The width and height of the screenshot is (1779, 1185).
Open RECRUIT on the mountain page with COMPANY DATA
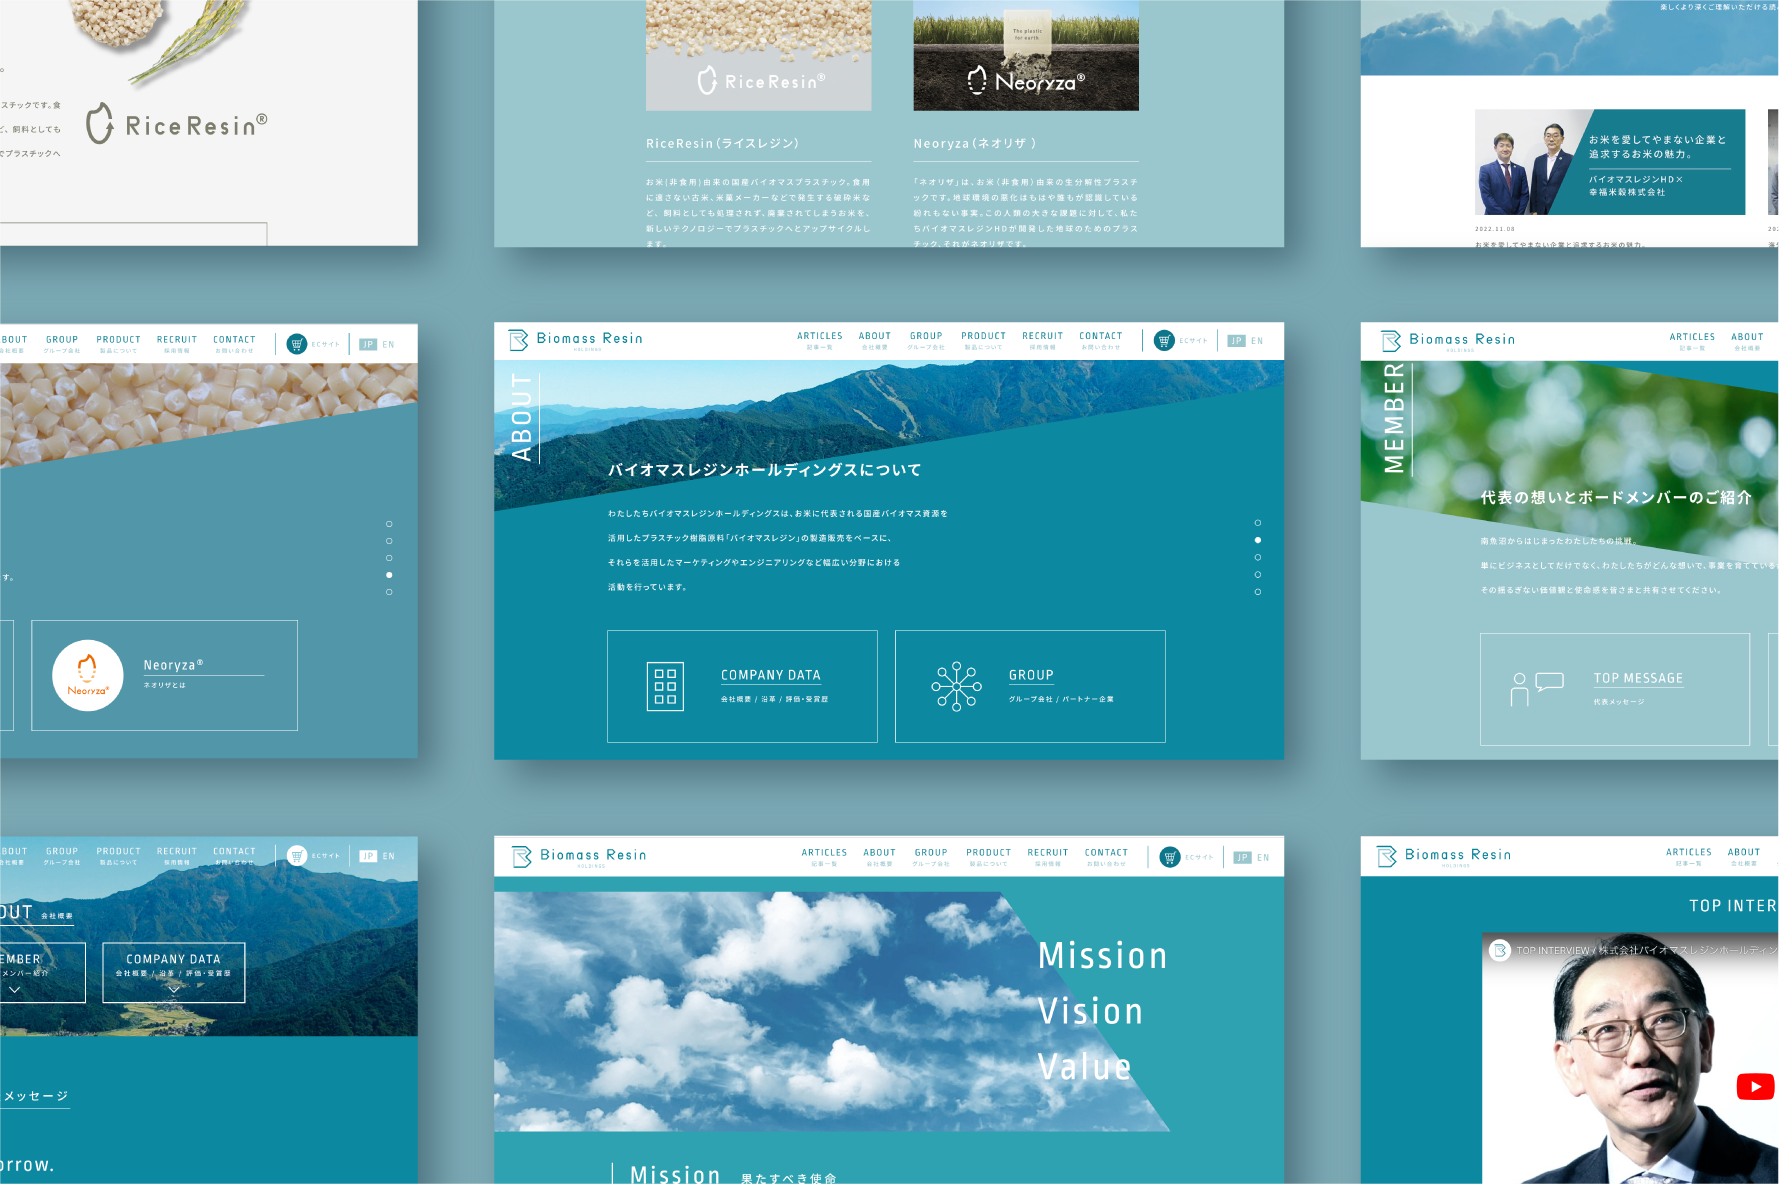(x=177, y=856)
